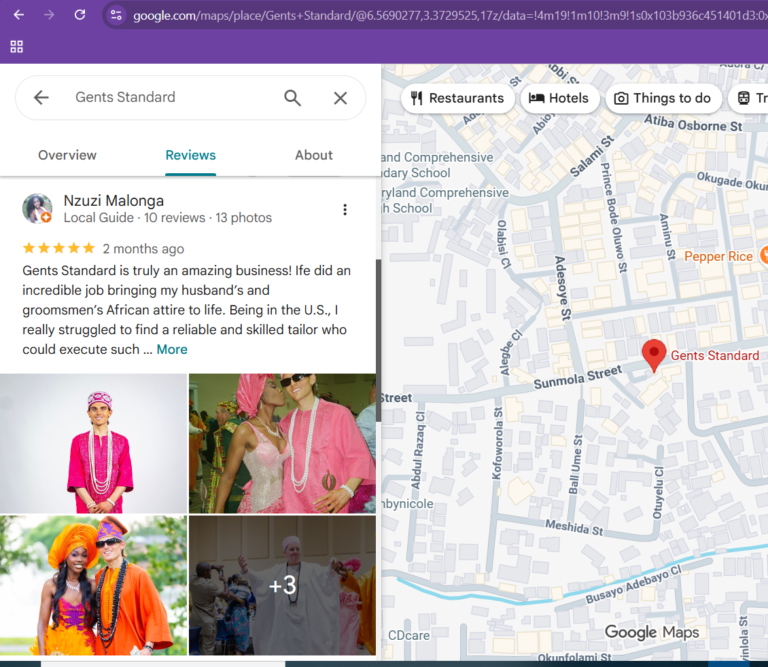Click the Aminu St map label
This screenshot has height=667, width=768.
coord(667,237)
